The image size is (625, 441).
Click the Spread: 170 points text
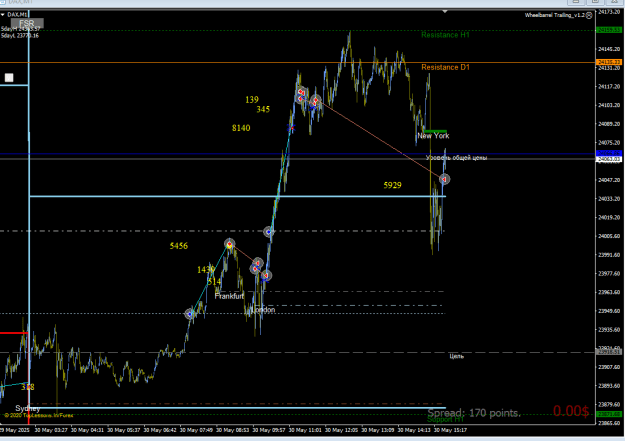click(474, 413)
